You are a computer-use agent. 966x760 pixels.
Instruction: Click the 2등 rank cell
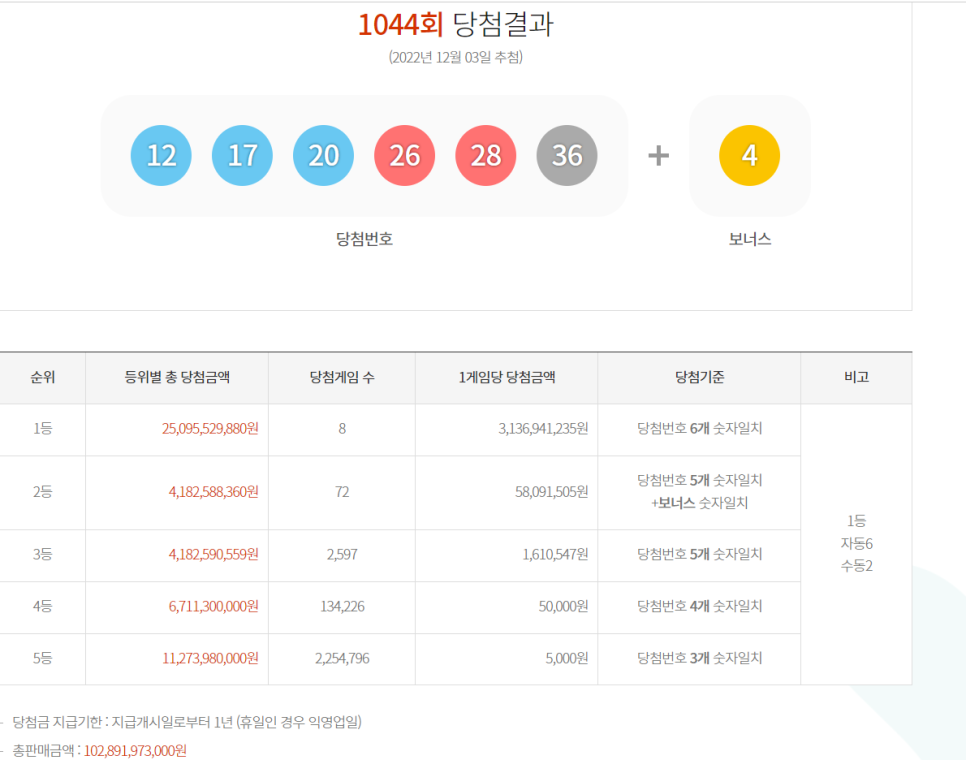click(x=43, y=492)
